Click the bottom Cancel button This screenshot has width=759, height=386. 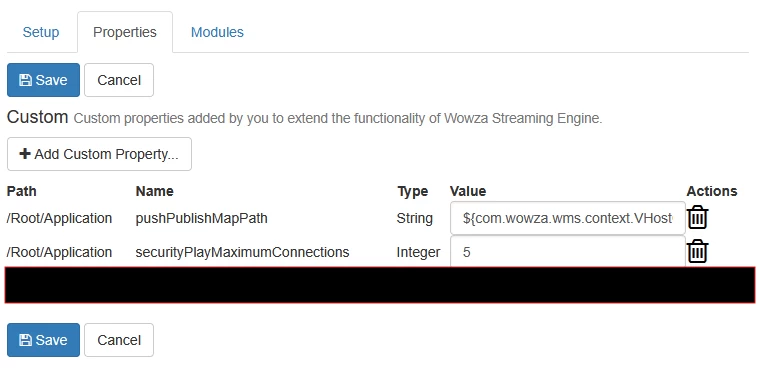coord(119,340)
